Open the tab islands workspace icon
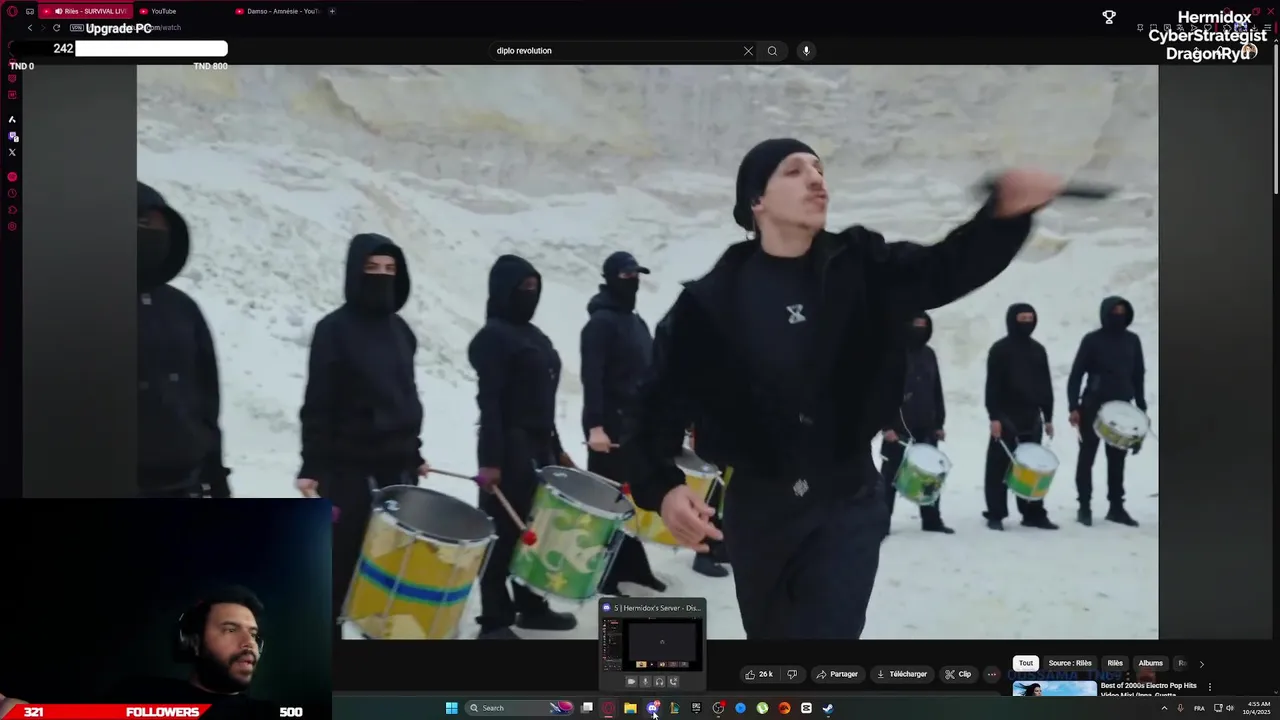 pos(30,11)
